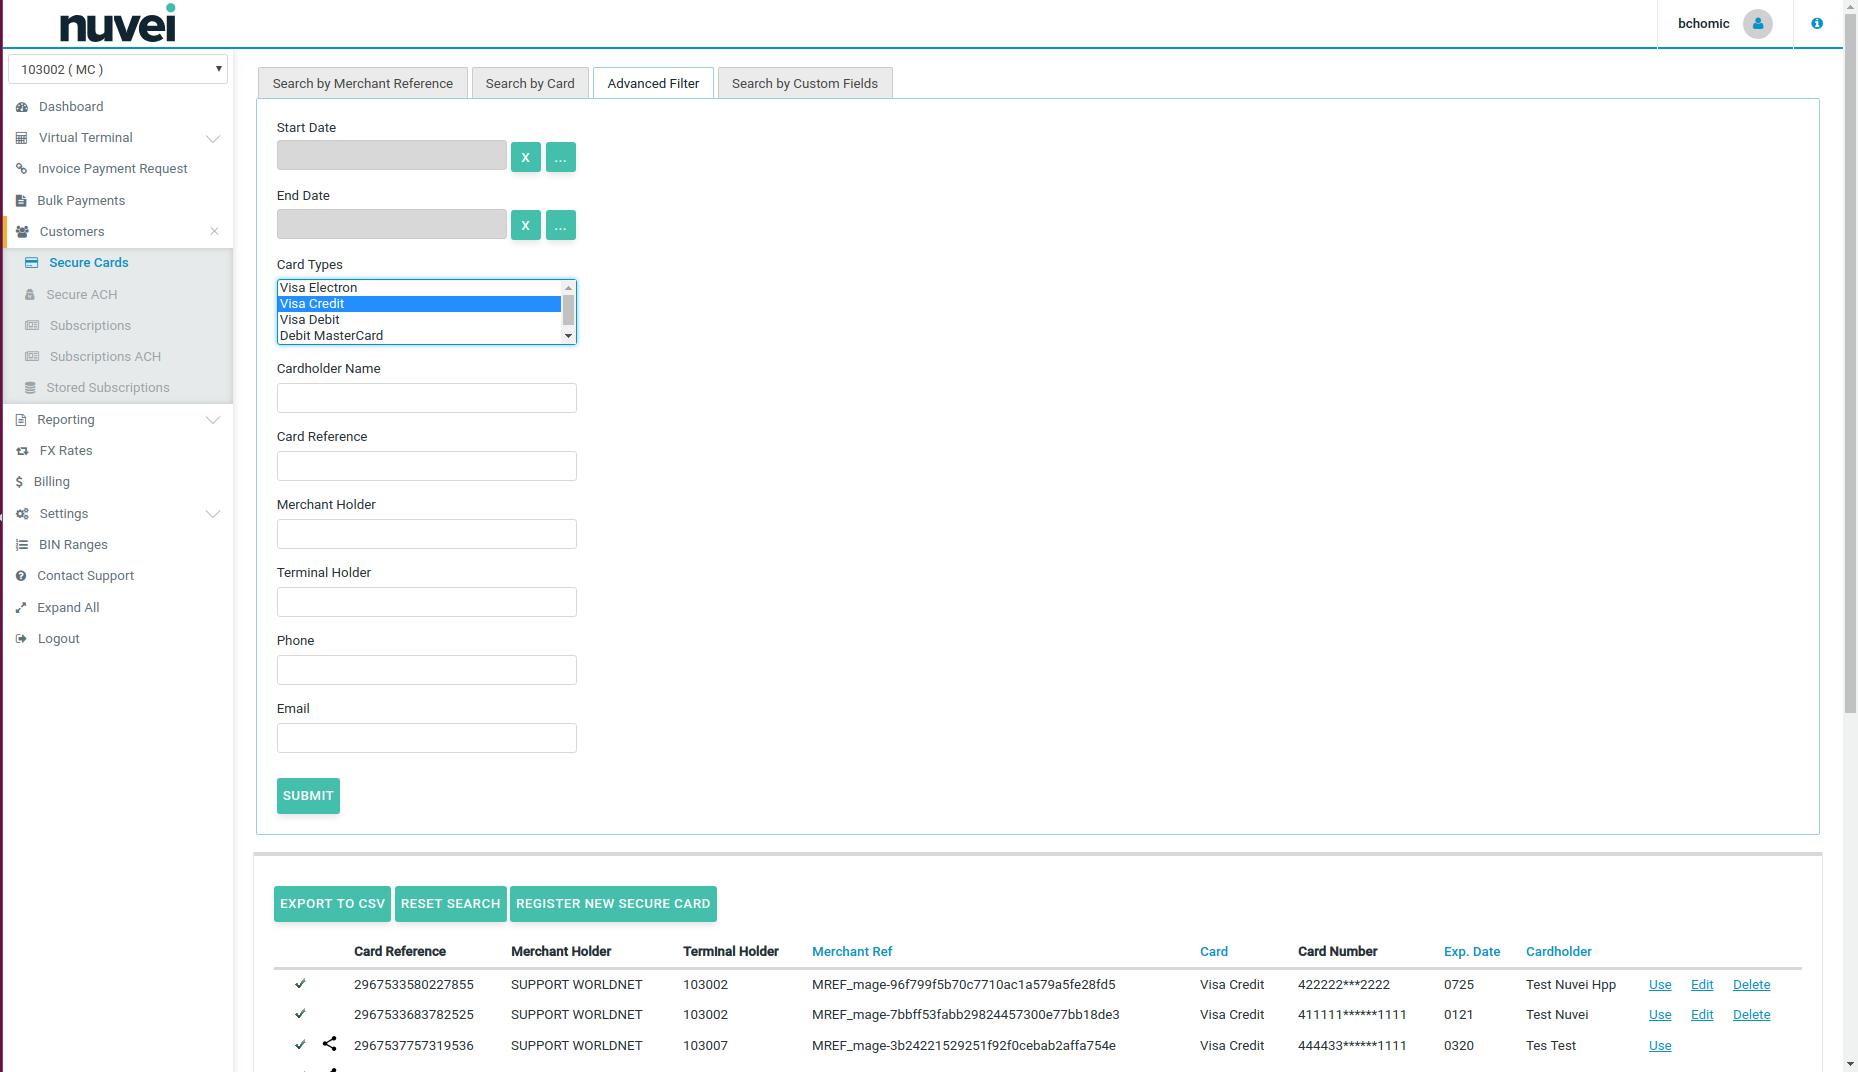Click the user profile avatar icon

[x=1757, y=24]
